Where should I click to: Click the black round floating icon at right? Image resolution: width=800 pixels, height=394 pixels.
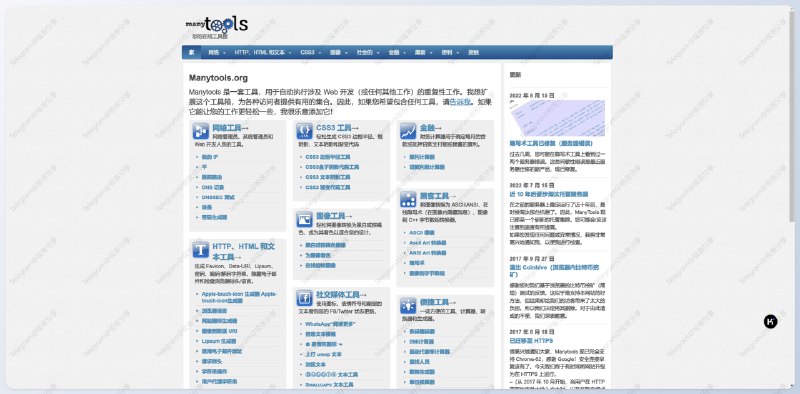coord(770,322)
